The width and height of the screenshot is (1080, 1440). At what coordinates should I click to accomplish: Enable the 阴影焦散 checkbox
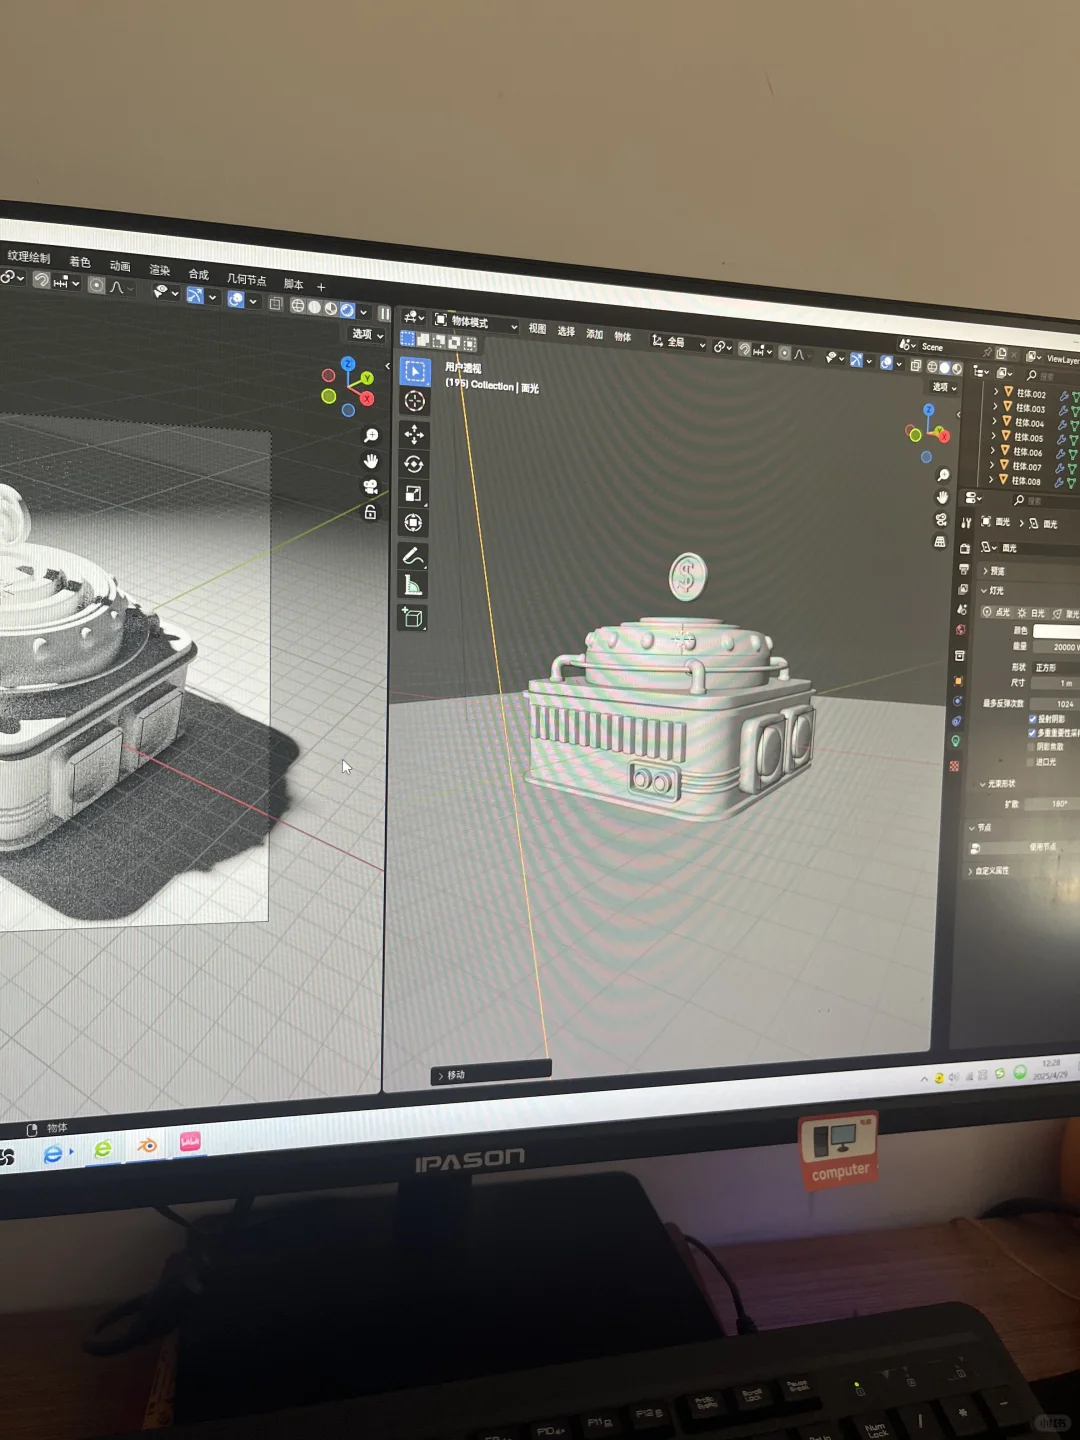(x=1031, y=747)
